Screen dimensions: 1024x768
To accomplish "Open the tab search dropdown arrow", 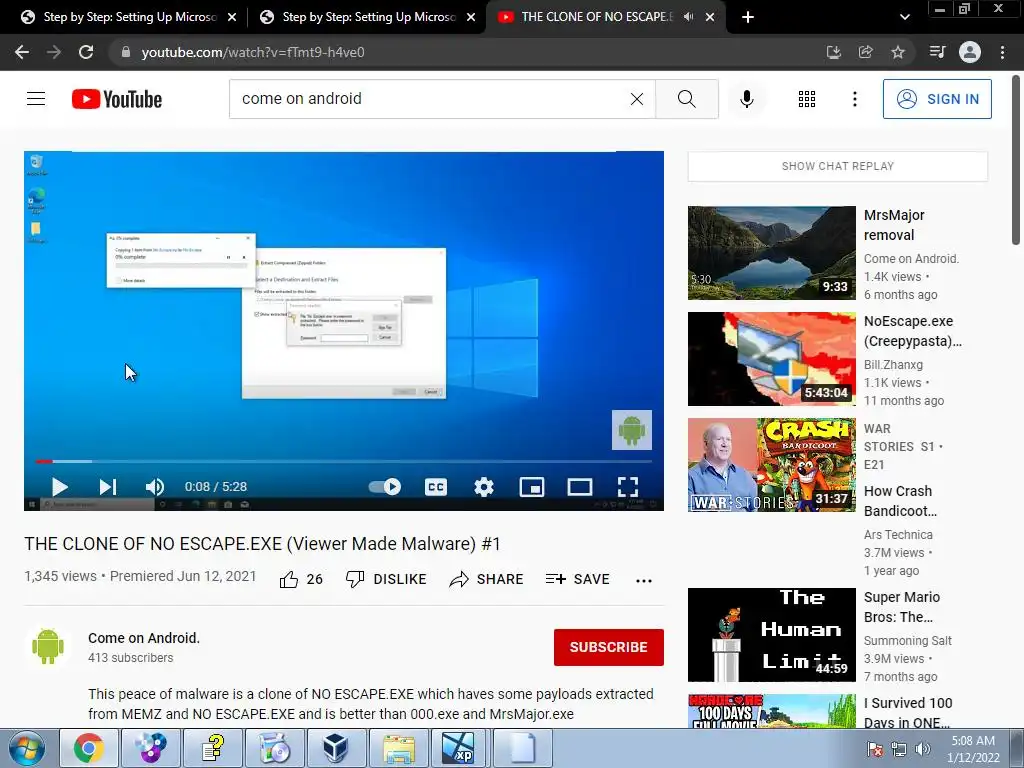I will tap(904, 17).
